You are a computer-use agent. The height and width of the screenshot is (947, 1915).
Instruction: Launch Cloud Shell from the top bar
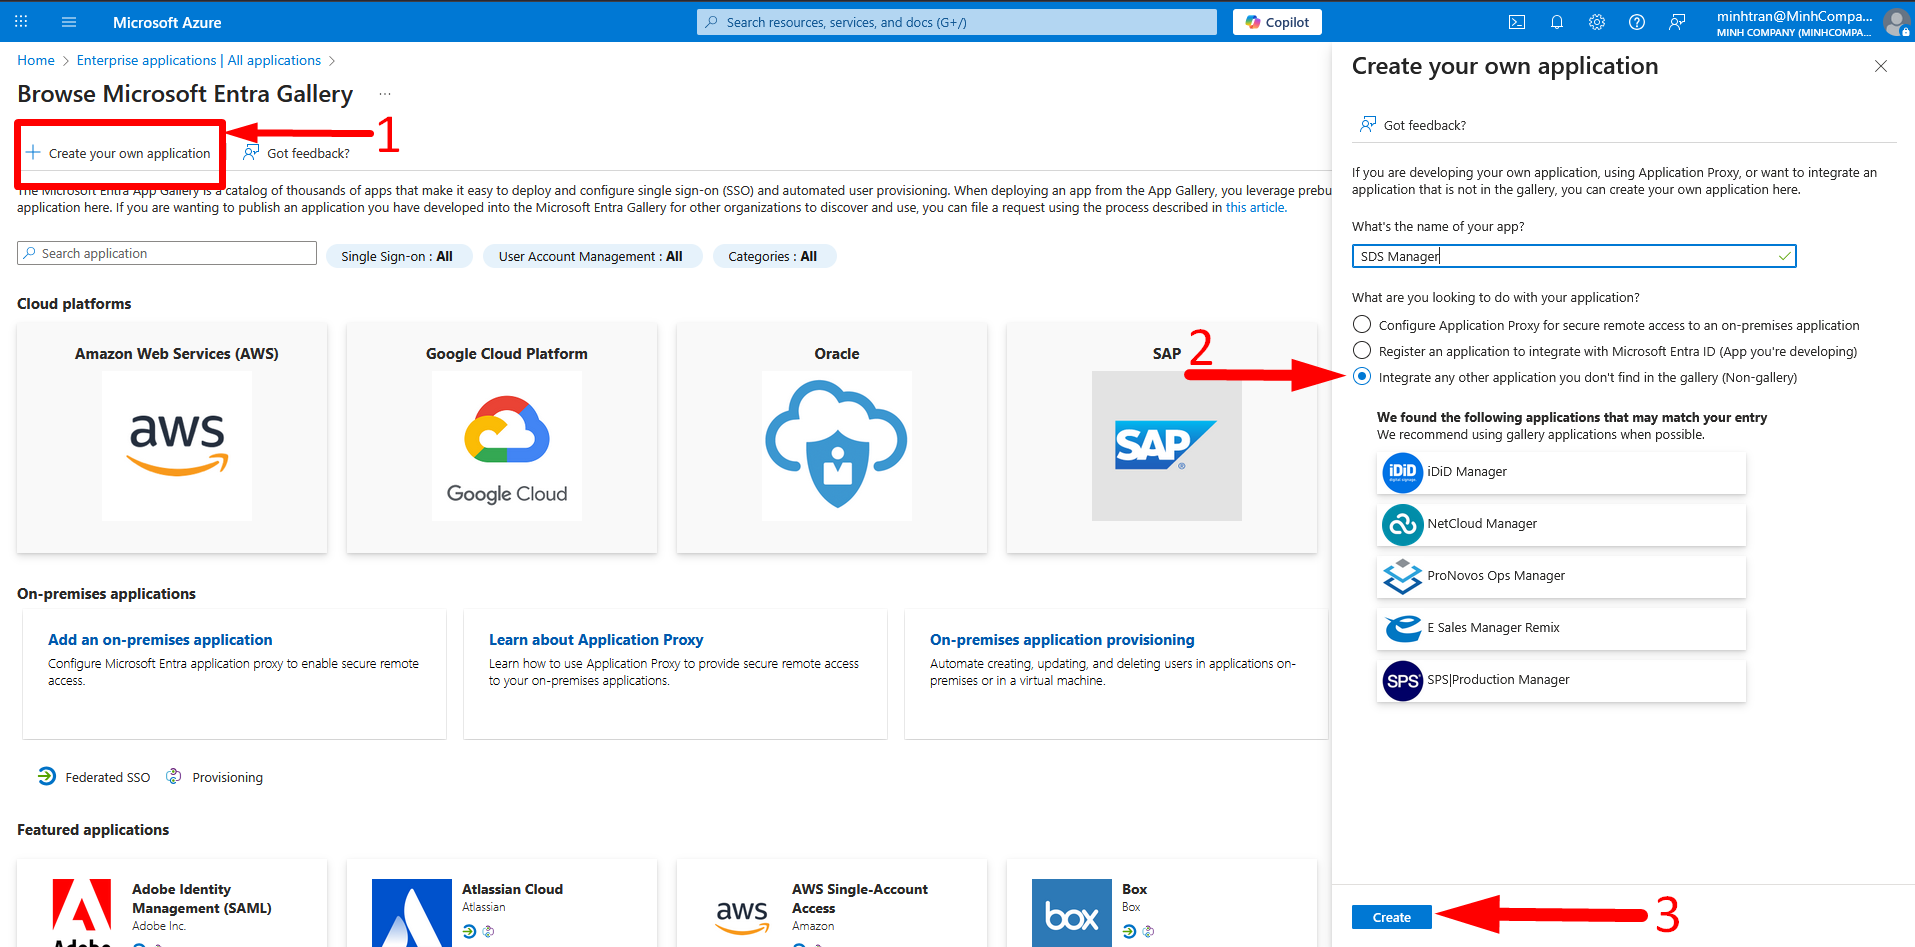point(1517,22)
